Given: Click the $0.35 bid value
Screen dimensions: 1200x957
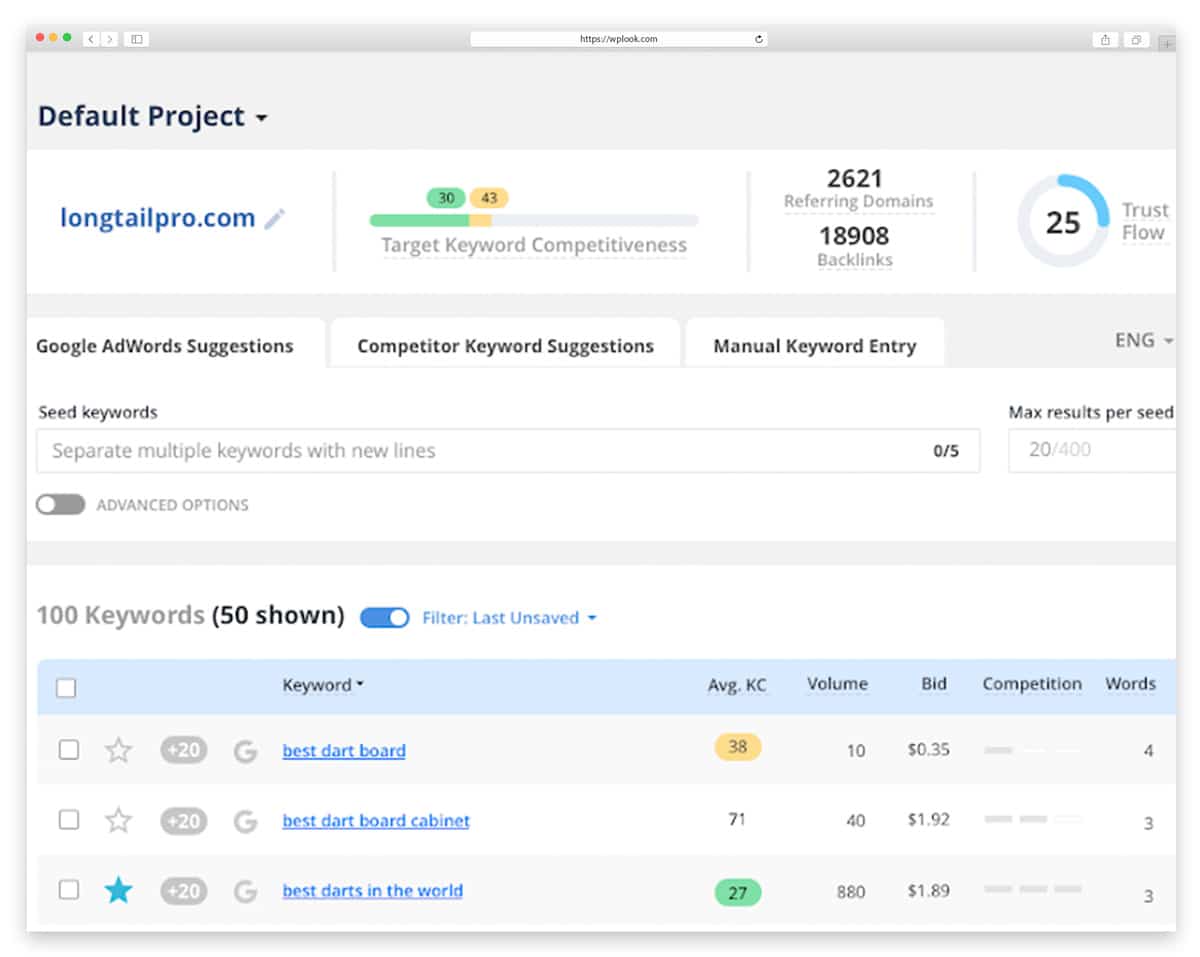Looking at the screenshot, I should pos(929,749).
